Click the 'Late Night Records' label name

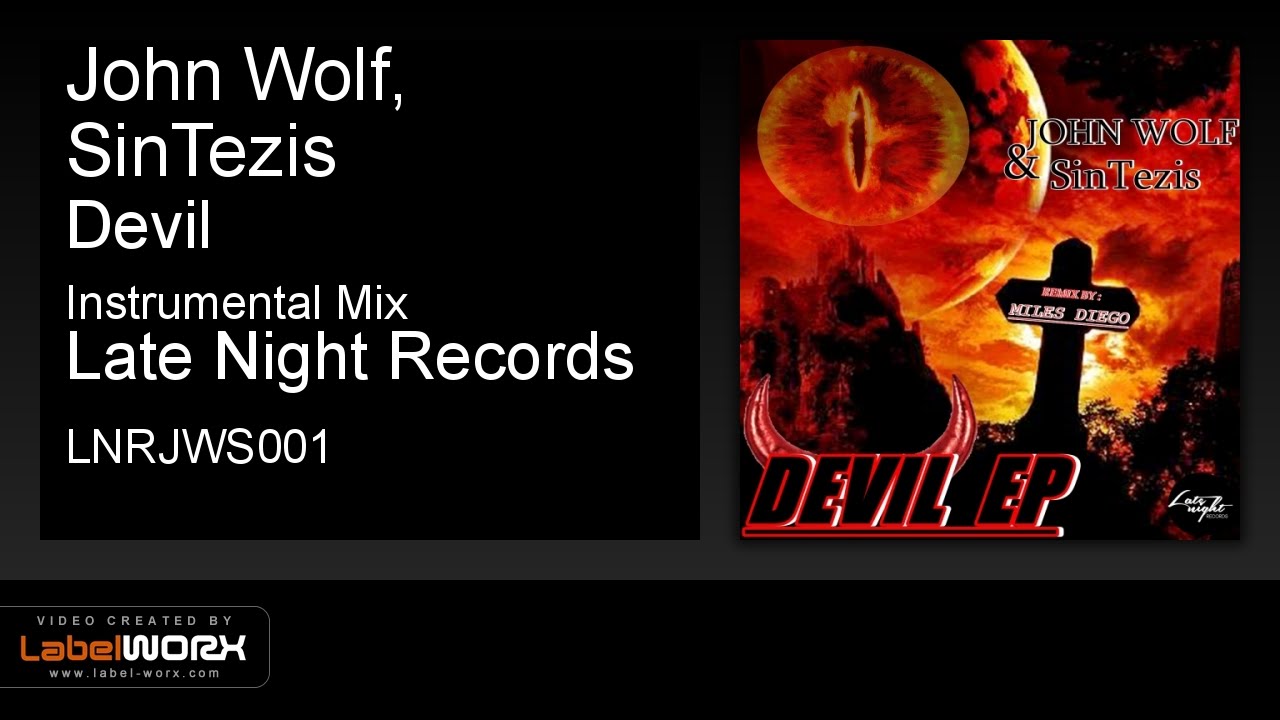[350, 357]
